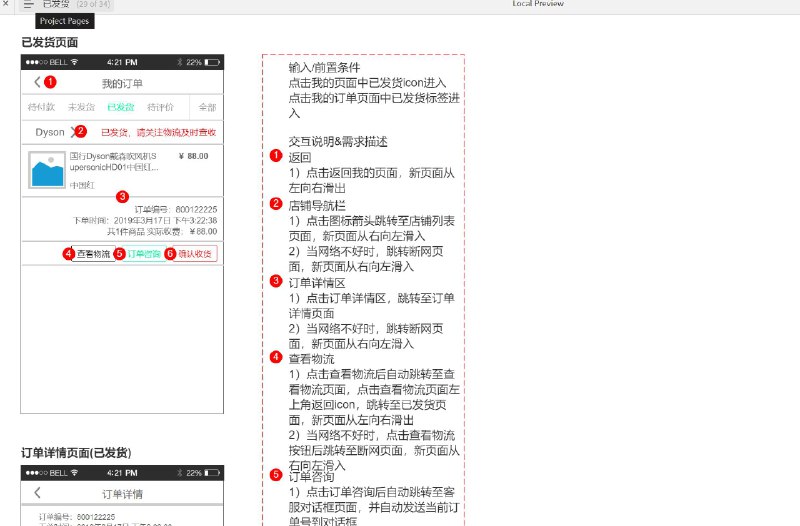Image resolution: width=800 pixels, height=526 pixels.
Task: Click the 查看物流 button
Action: pos(93,254)
